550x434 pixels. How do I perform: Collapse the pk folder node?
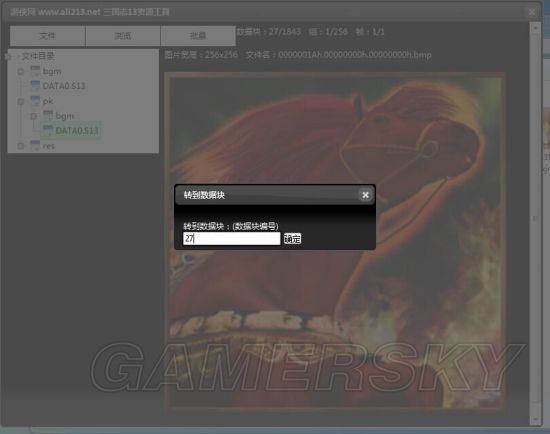[21, 101]
